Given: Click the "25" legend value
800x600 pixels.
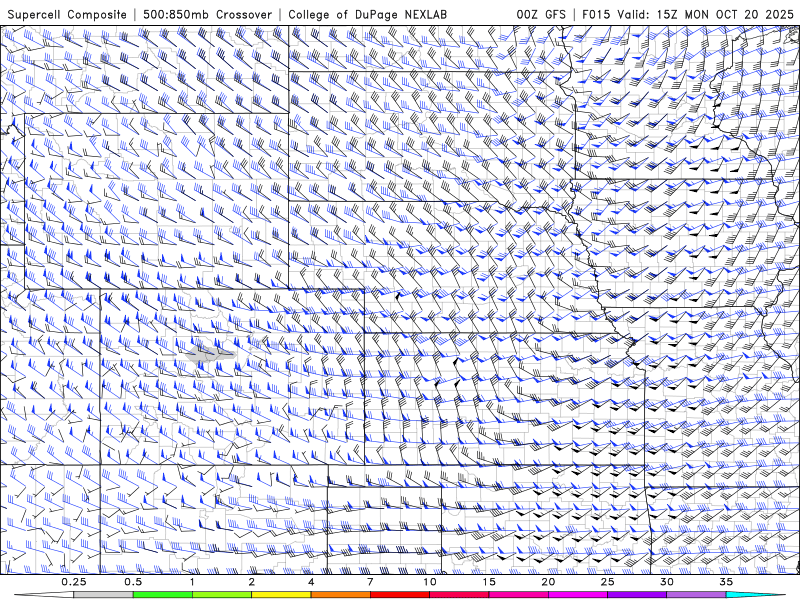Looking at the screenshot, I should point(607,582).
